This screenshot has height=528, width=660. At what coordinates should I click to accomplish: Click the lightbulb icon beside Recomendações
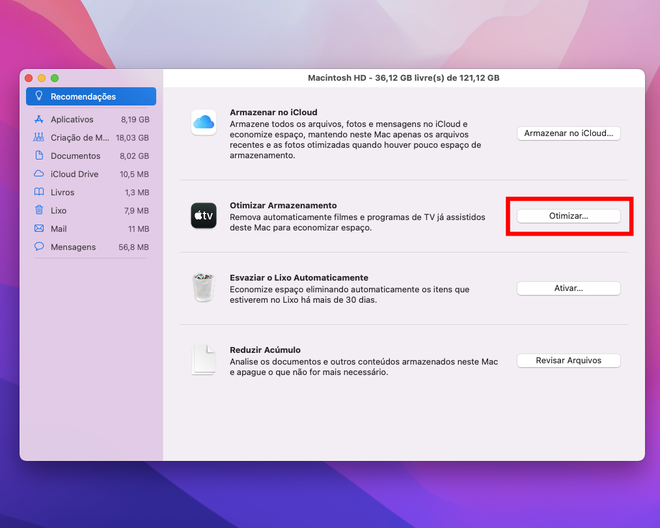click(39, 96)
